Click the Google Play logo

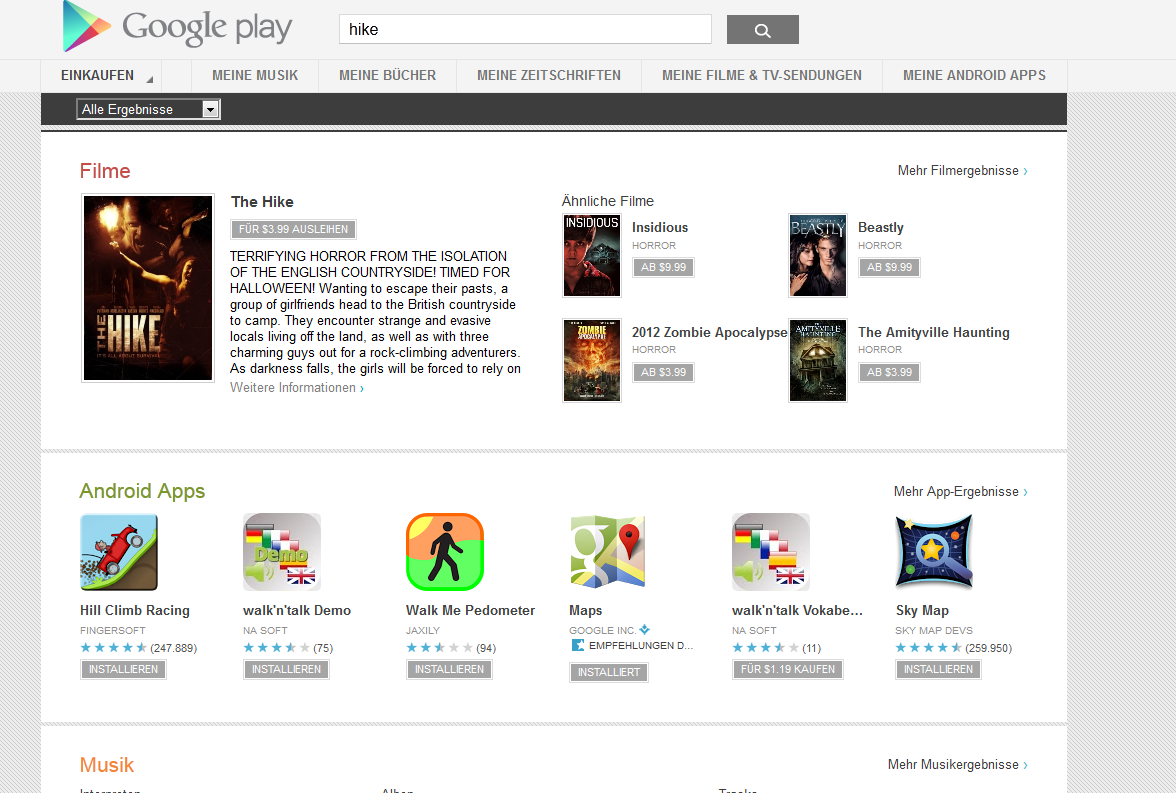point(177,27)
